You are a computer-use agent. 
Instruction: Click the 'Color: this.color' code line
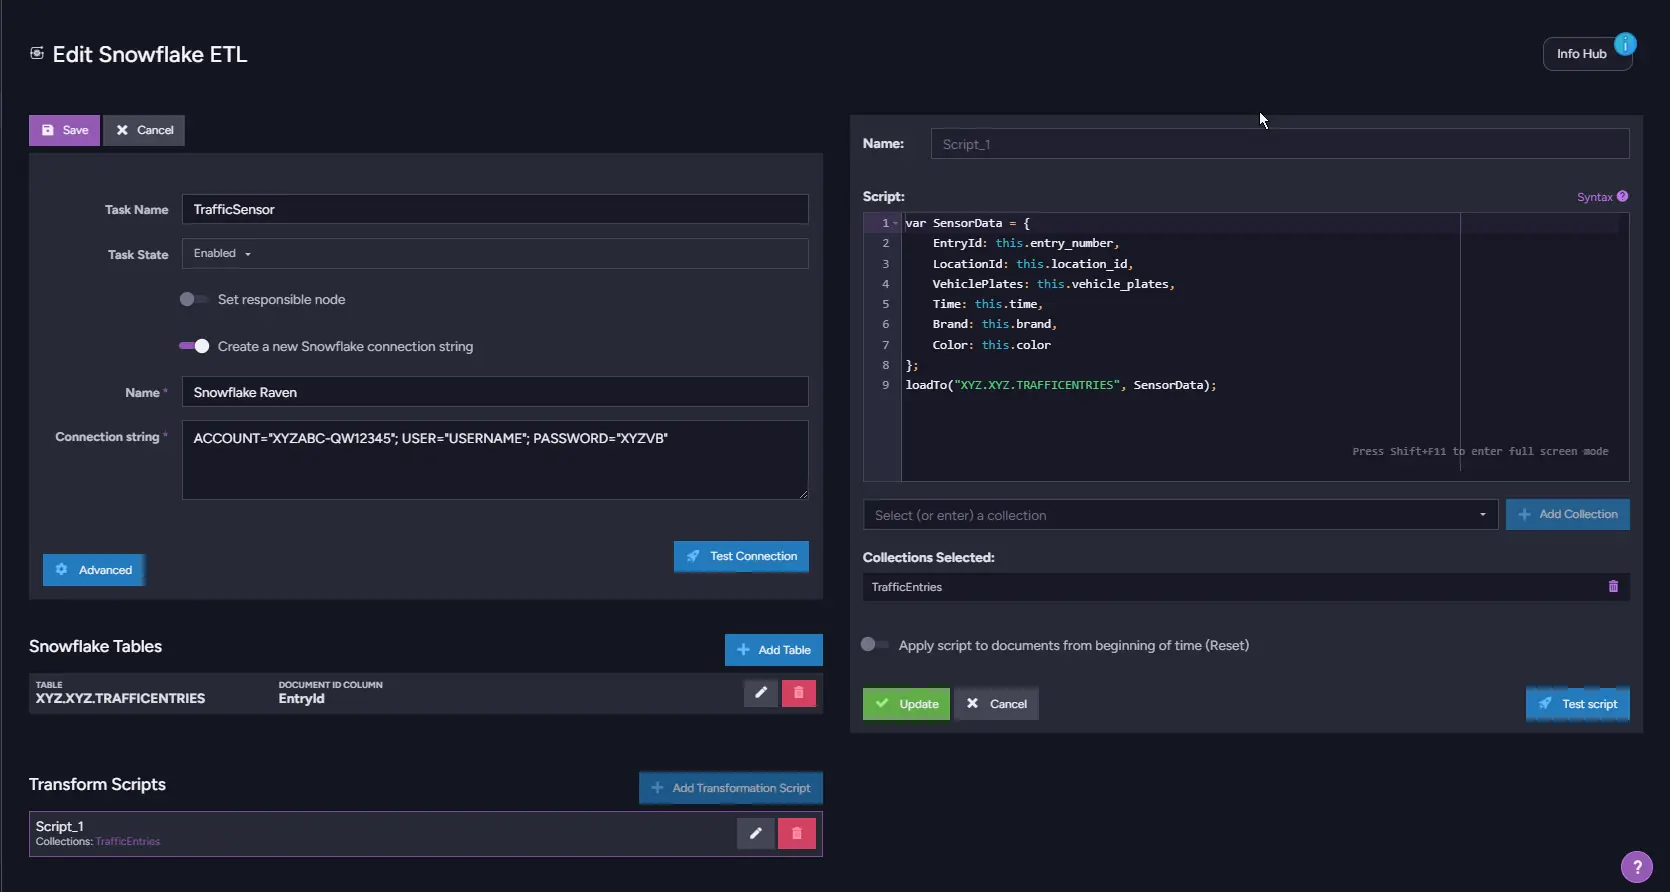[991, 345]
